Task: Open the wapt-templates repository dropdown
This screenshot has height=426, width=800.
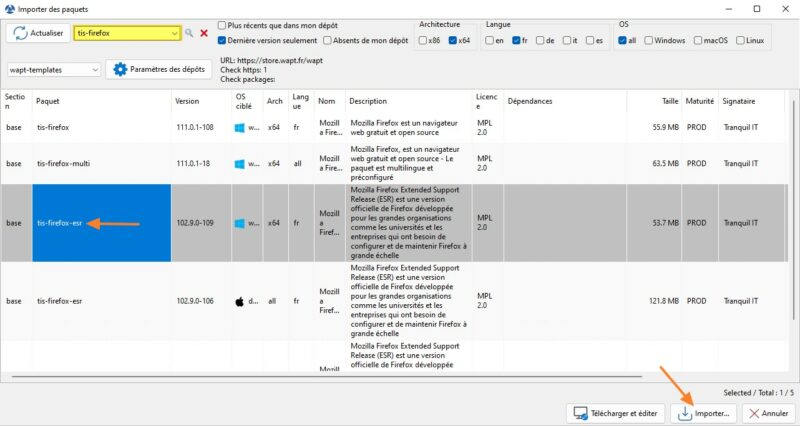Action: pos(54,70)
